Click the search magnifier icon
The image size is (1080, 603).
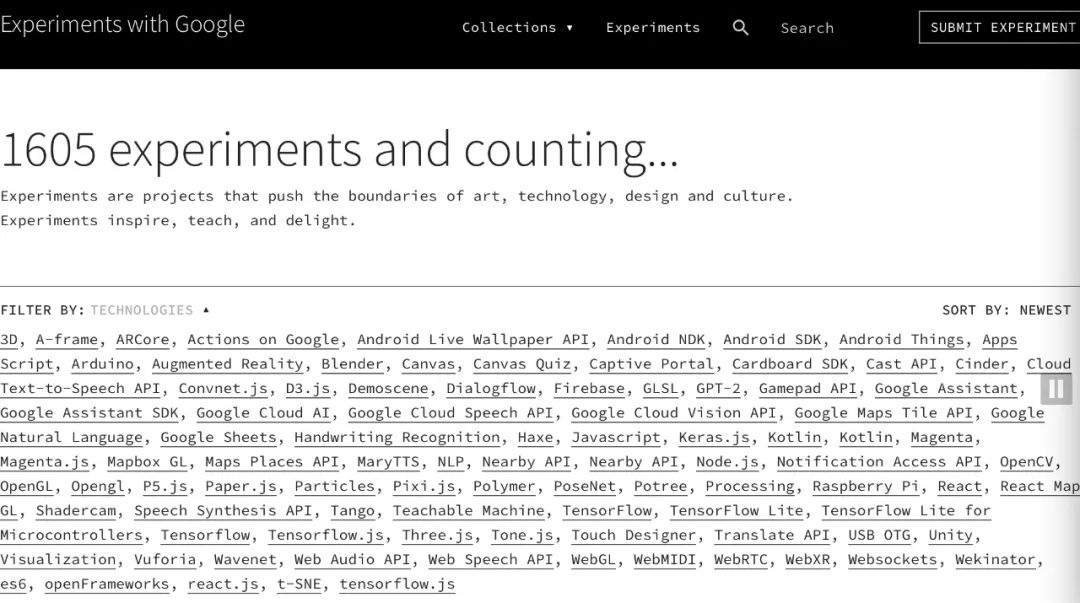pos(740,28)
